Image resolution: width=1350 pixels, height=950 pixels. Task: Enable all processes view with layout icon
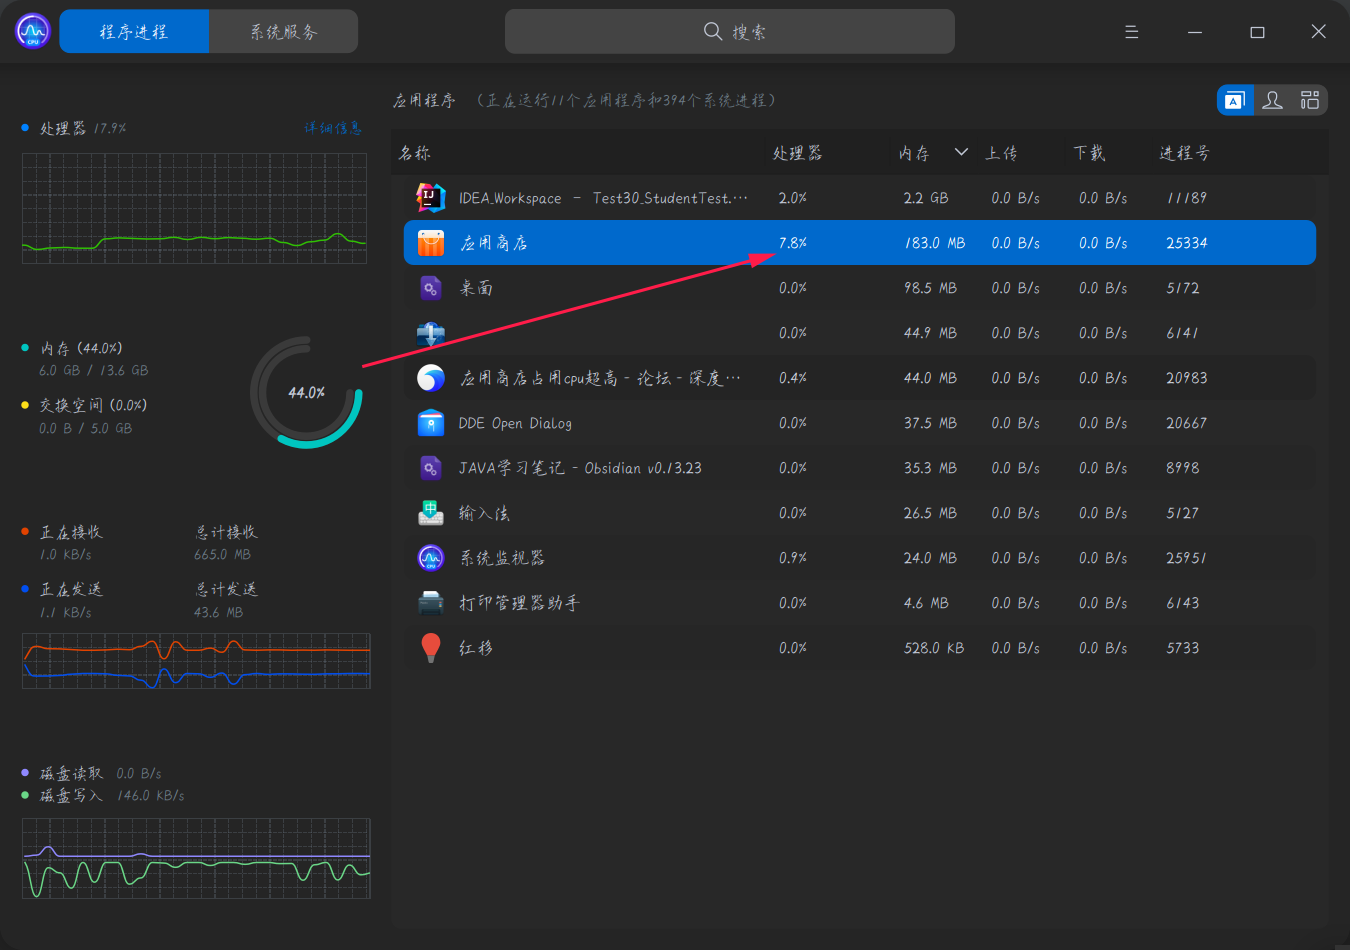[x=1309, y=100]
